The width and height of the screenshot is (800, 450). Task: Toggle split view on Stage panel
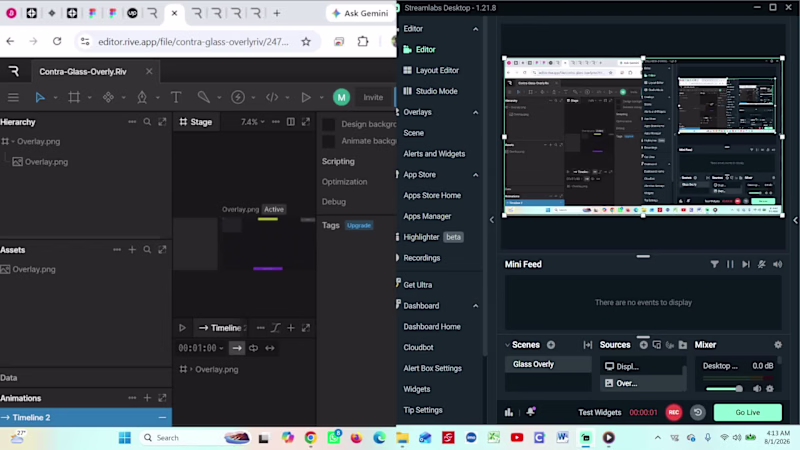click(x=291, y=122)
